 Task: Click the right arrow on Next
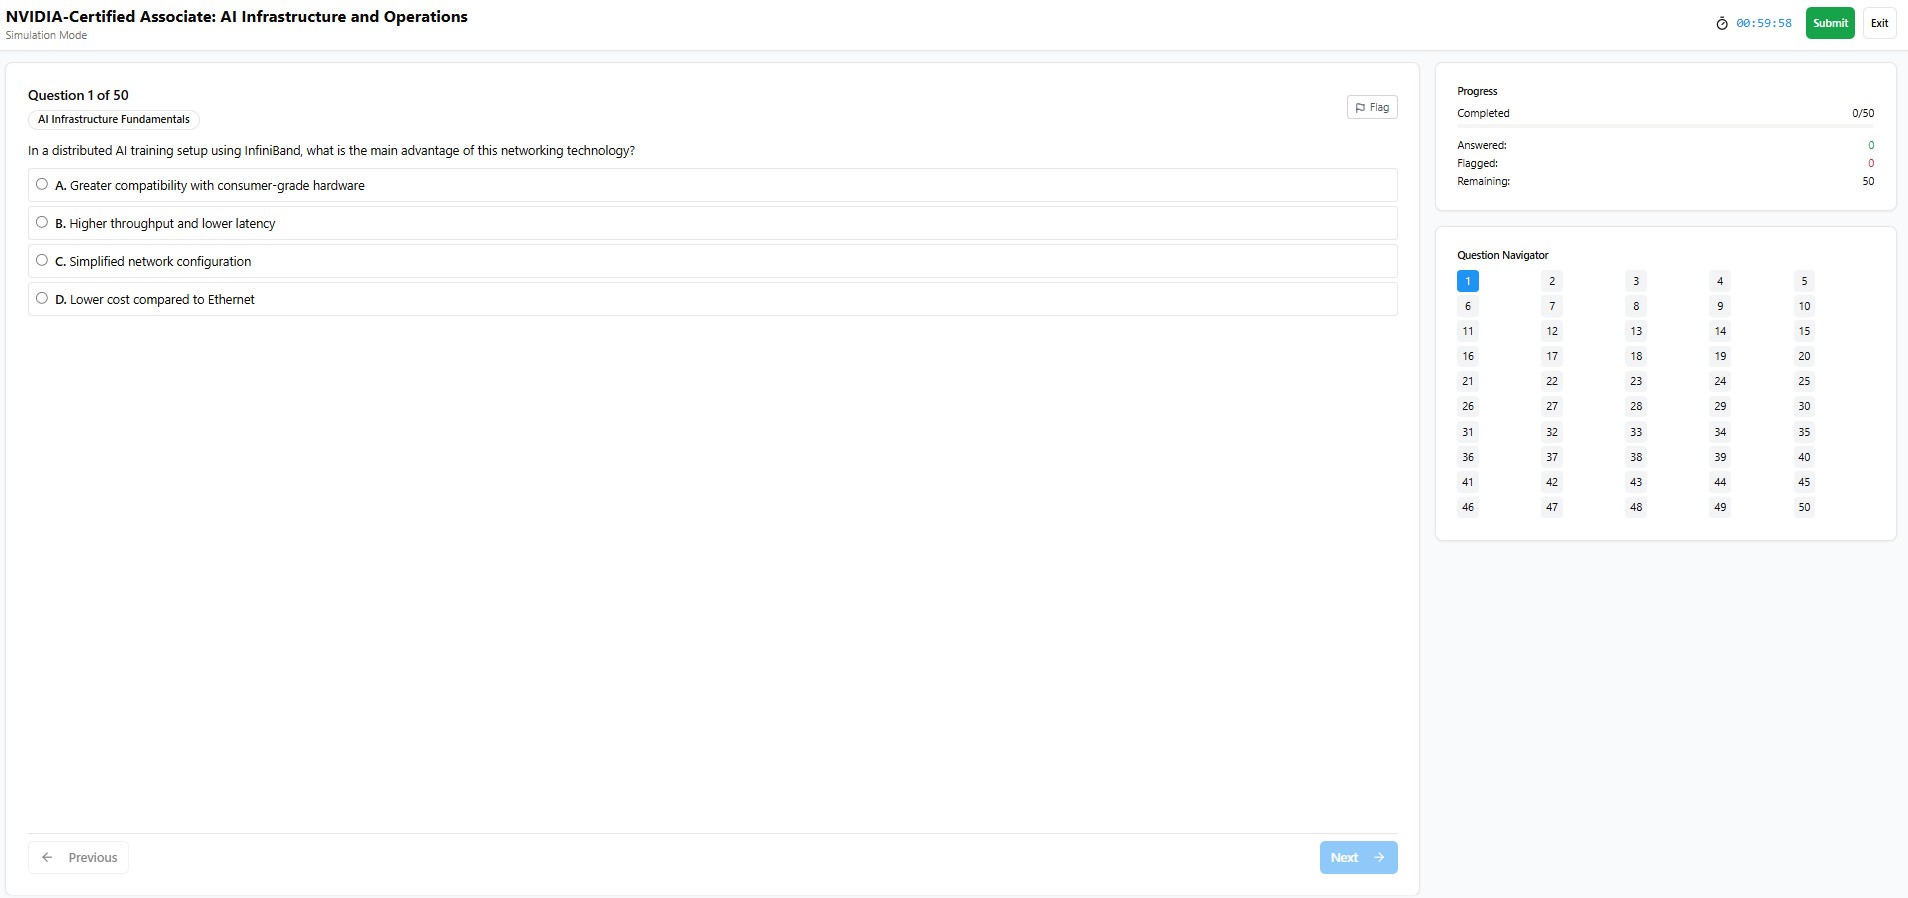coord(1379,857)
